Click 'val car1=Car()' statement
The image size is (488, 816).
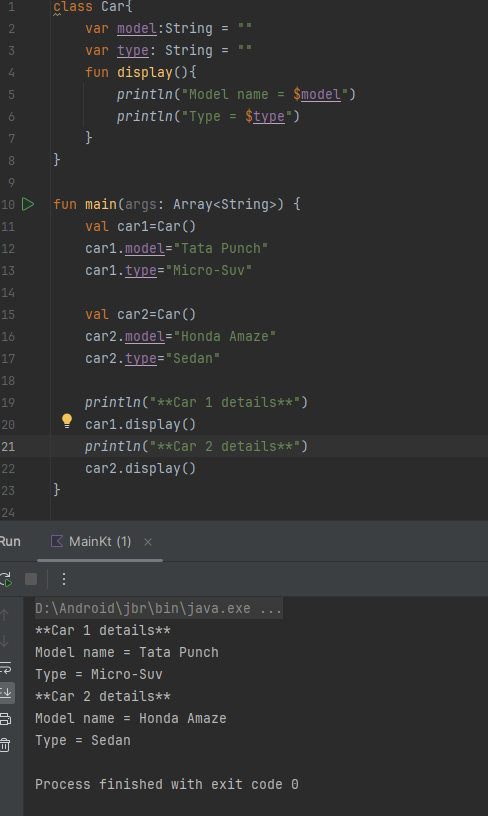140,226
